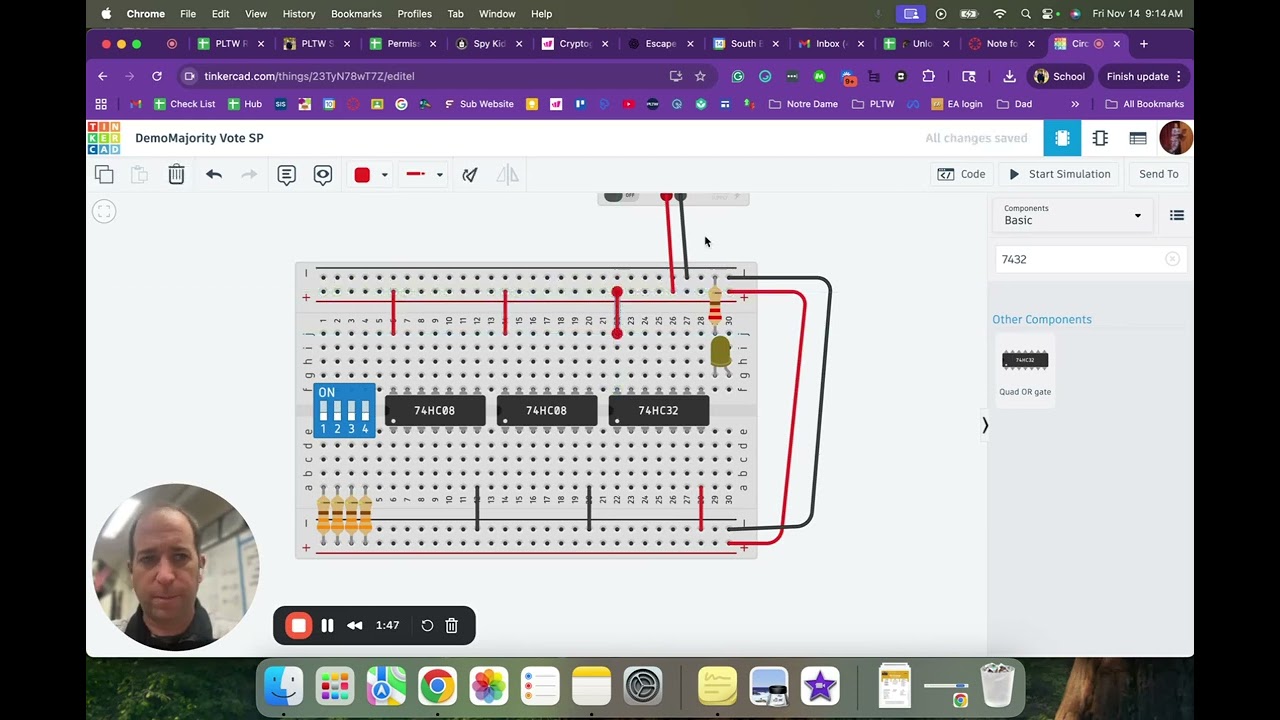Clear the component search text
The image size is (1280, 720).
click(x=1172, y=259)
